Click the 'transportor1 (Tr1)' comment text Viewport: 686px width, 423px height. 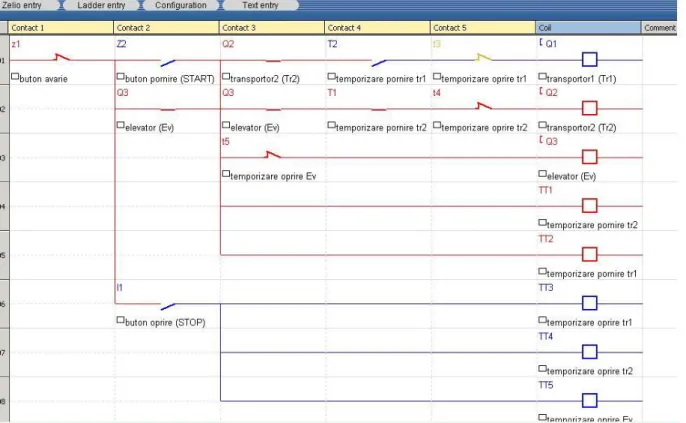click(581, 79)
